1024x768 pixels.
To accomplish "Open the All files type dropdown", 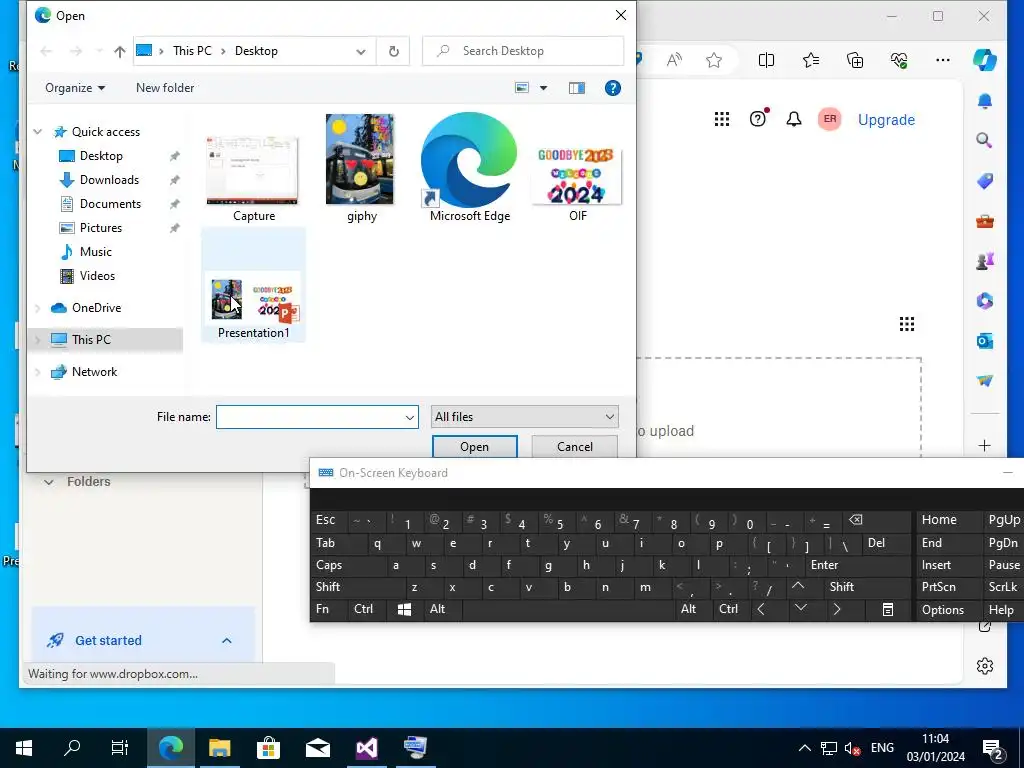I will tap(524, 417).
